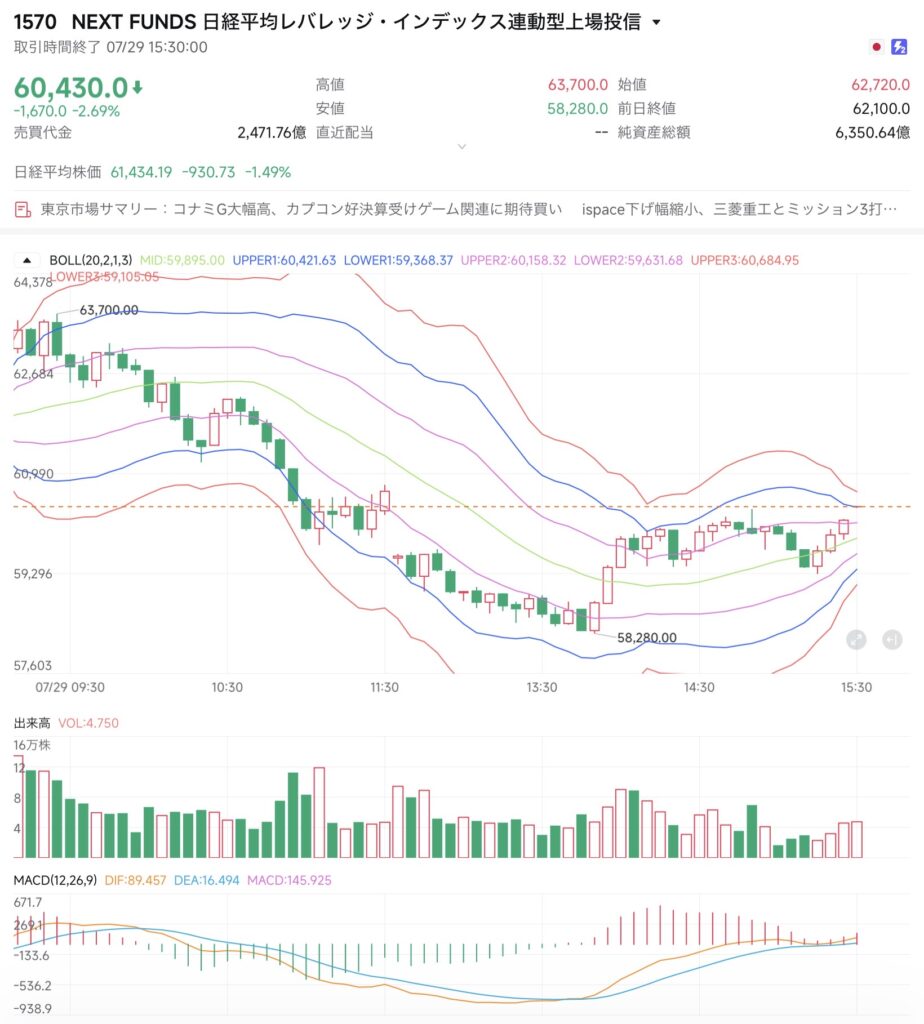The height and width of the screenshot is (1024, 924).
Task: Click the 高値 value 63,700.0
Action: coord(577,84)
